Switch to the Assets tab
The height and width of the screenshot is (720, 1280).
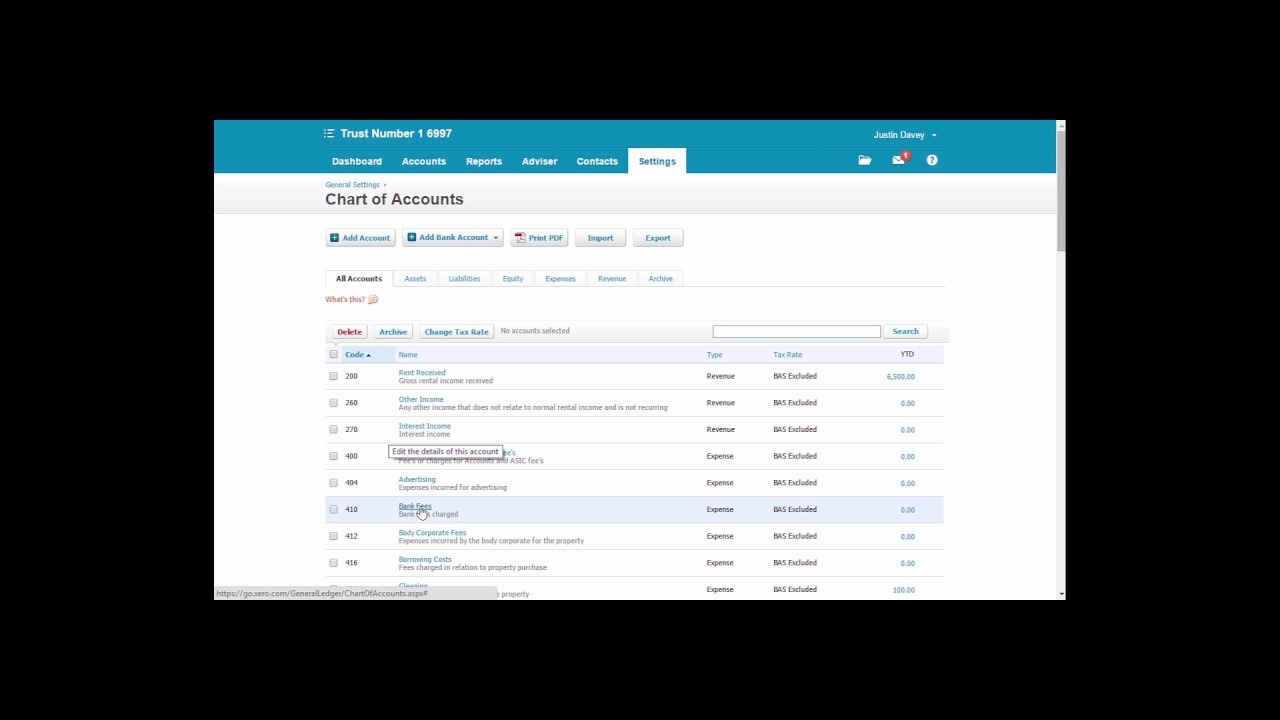coord(415,279)
